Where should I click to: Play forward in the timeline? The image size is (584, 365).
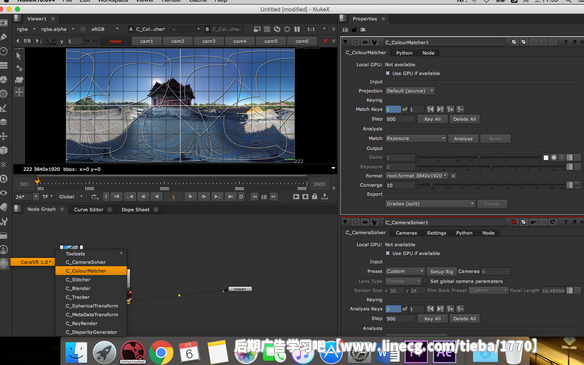tap(190, 197)
